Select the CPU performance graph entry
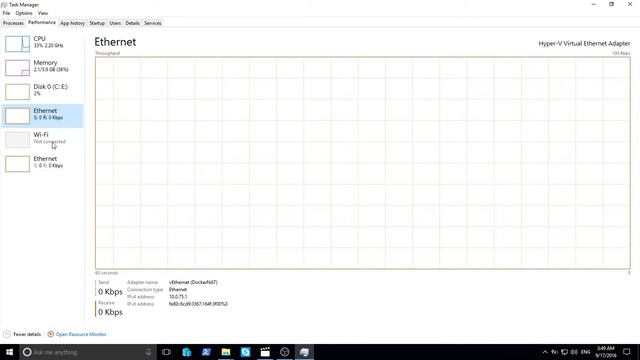 coord(42,44)
